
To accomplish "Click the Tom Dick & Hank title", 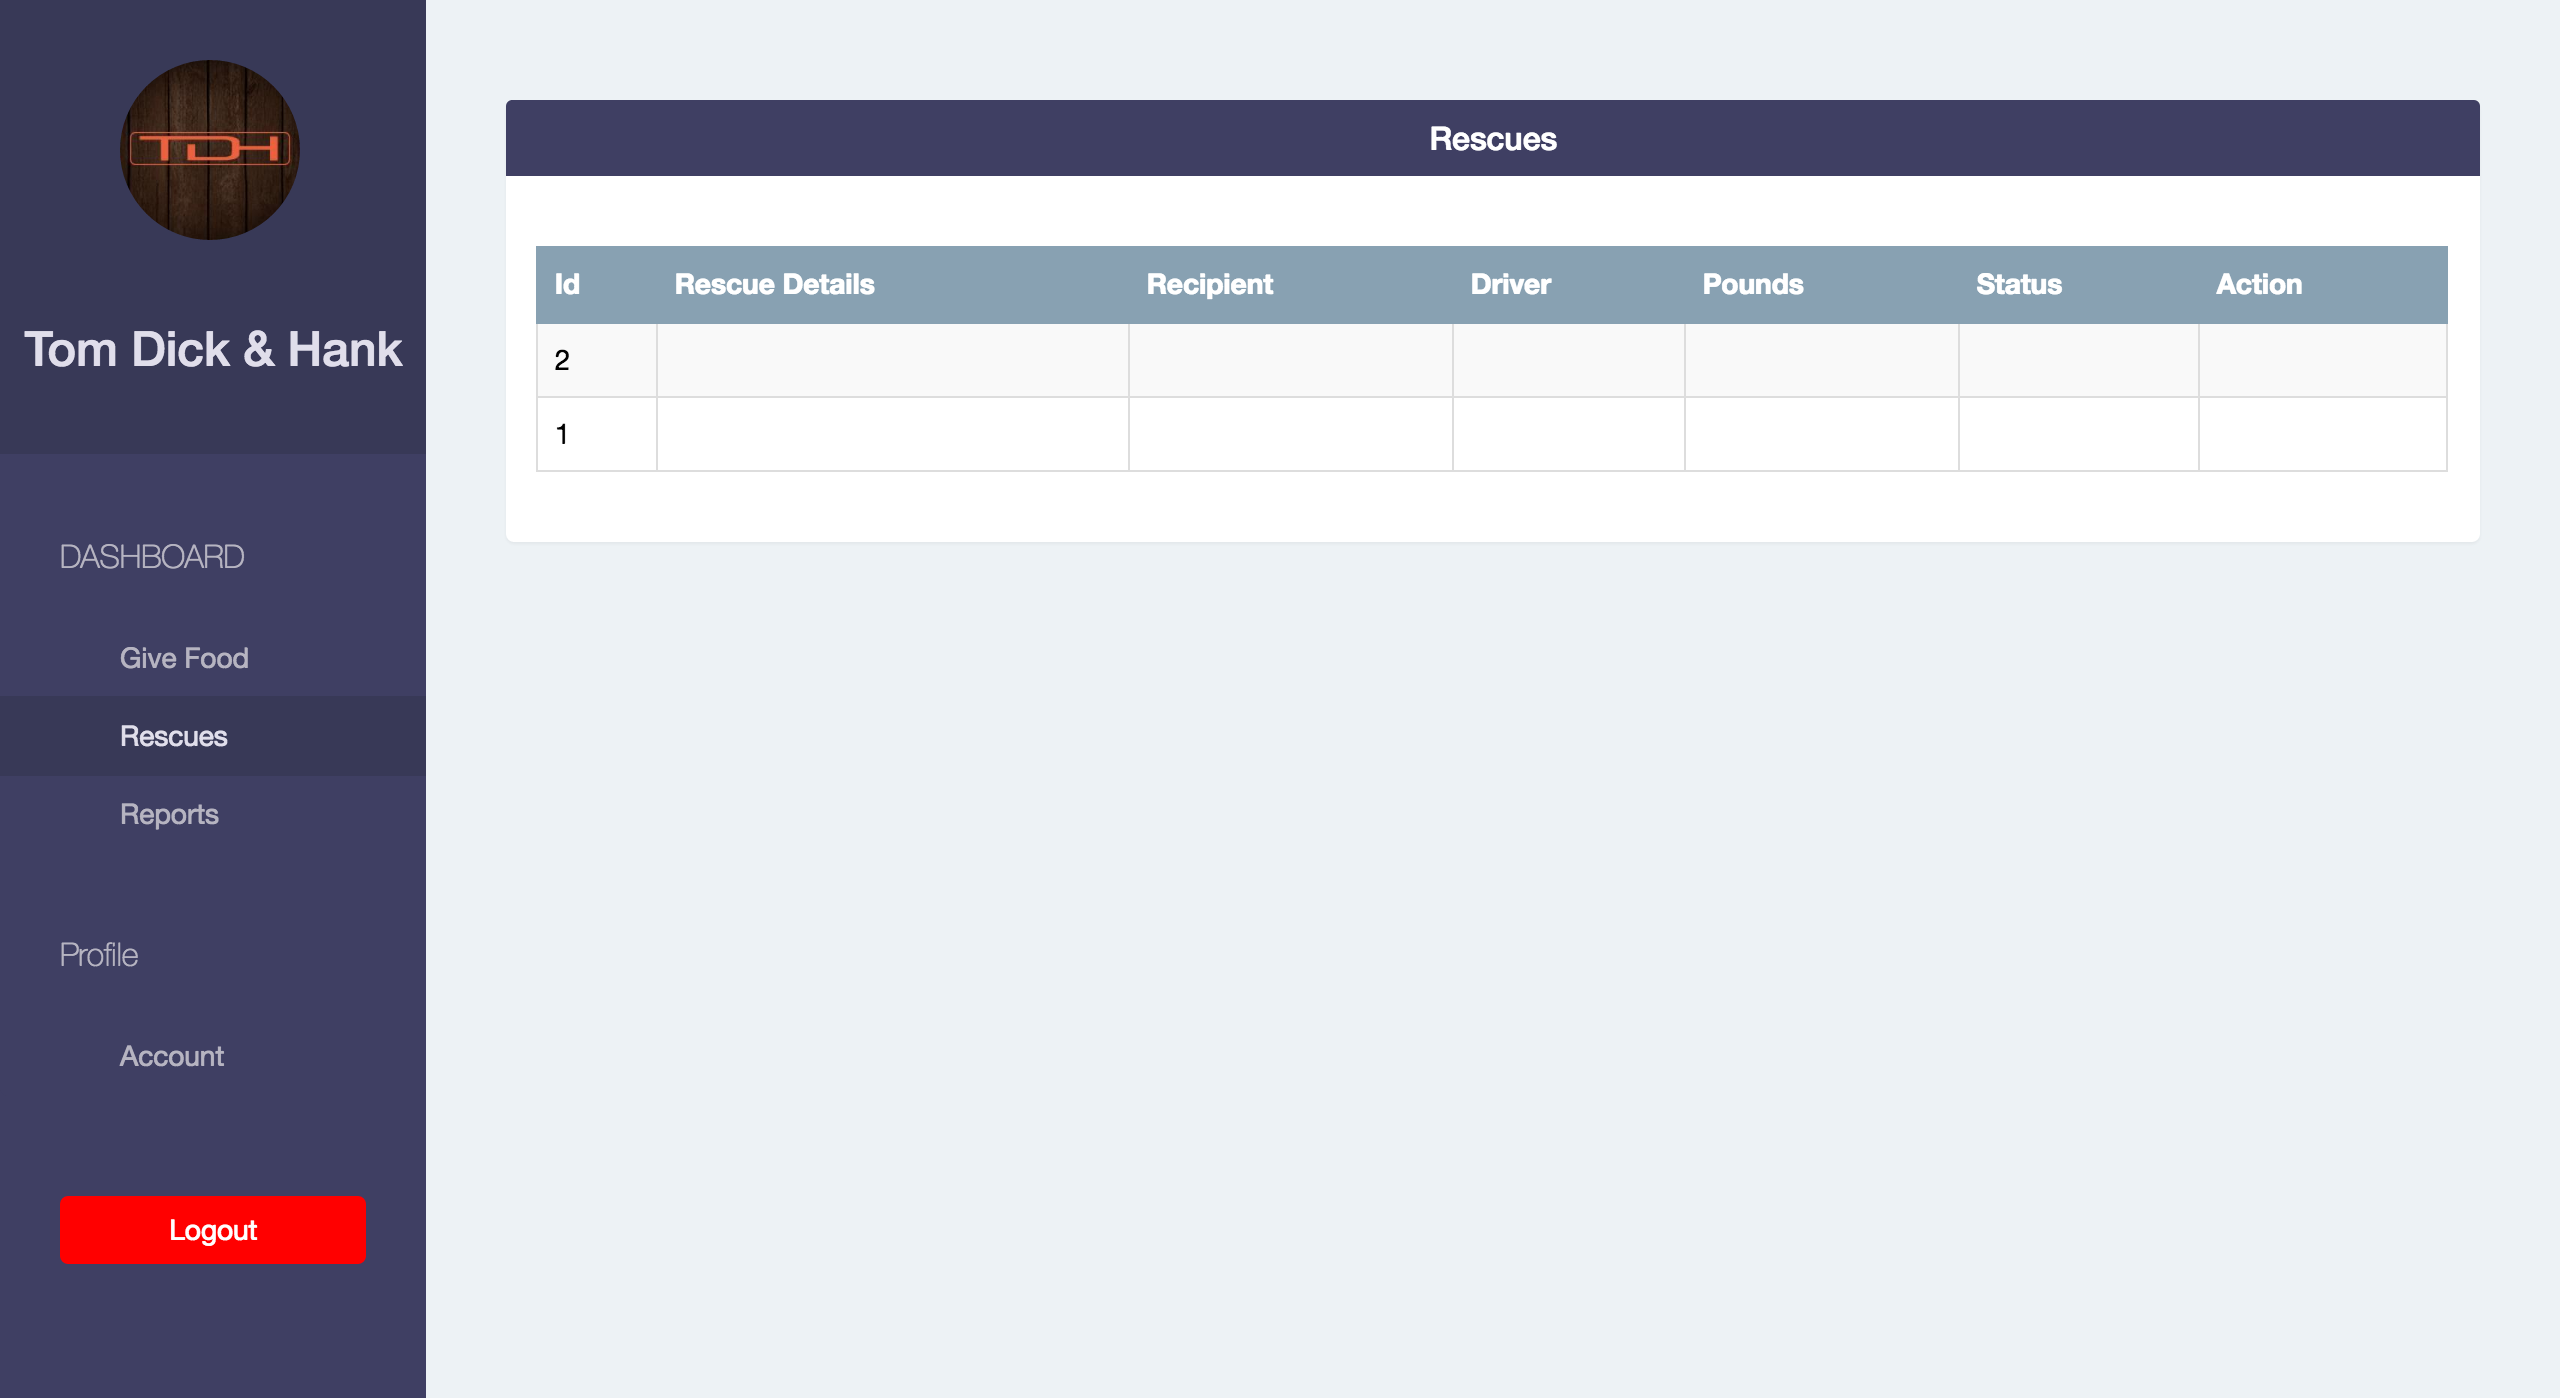I will click(x=213, y=349).
